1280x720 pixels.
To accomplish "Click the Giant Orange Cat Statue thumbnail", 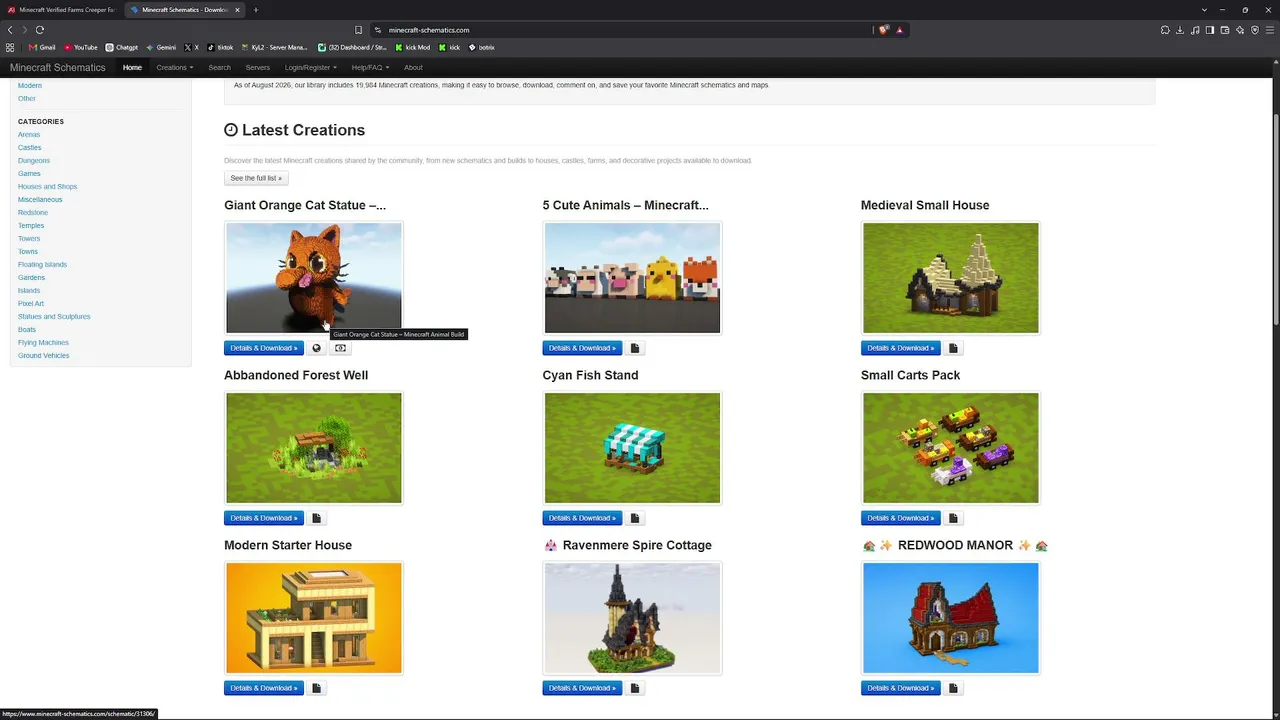I will pos(313,278).
